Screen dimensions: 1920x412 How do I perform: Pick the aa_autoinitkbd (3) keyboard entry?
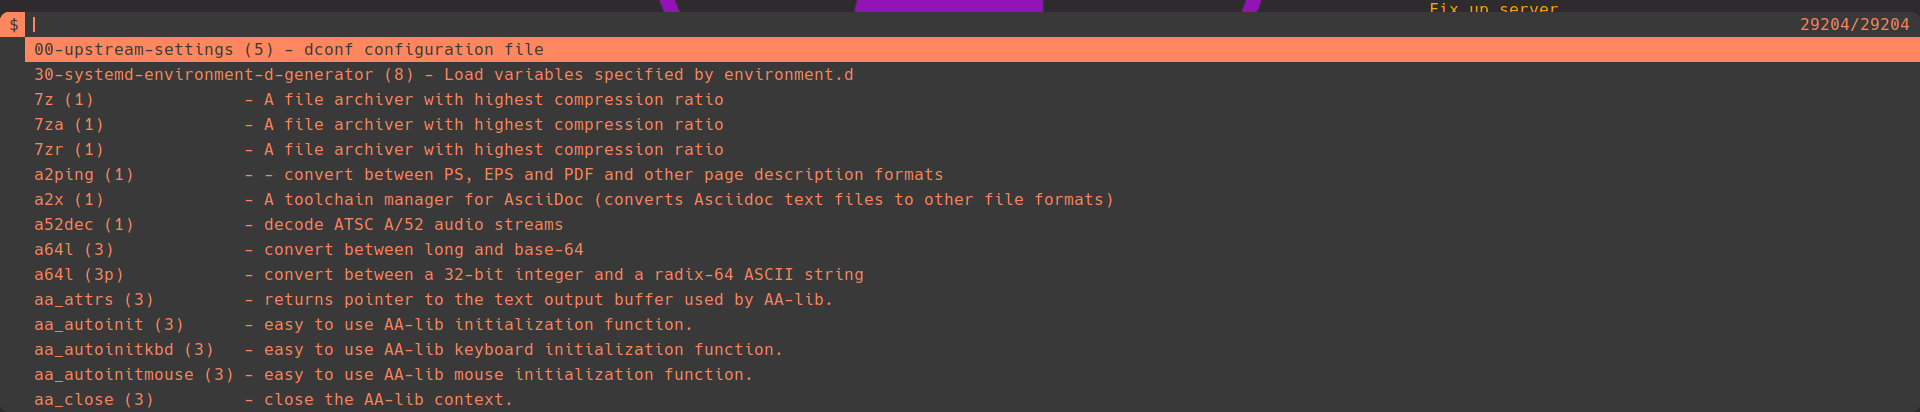pos(408,350)
